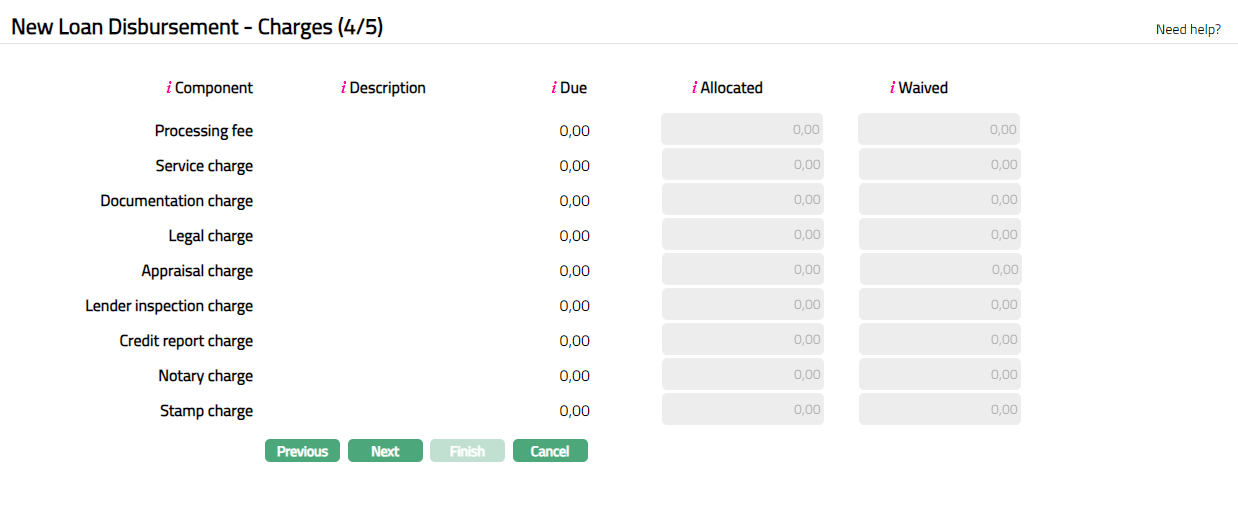Proceed with the Next button
Screen dimensions: 1238x506
pos(385,451)
